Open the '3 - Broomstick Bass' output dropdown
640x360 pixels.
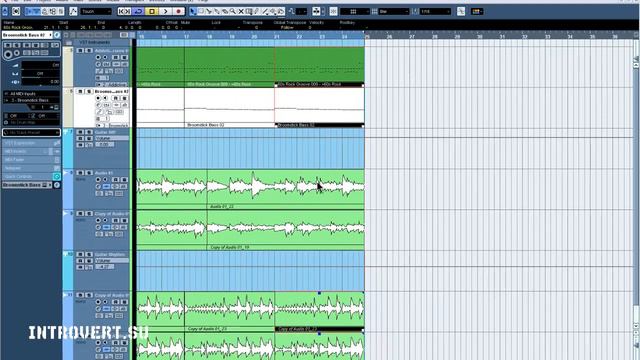pos(31,100)
